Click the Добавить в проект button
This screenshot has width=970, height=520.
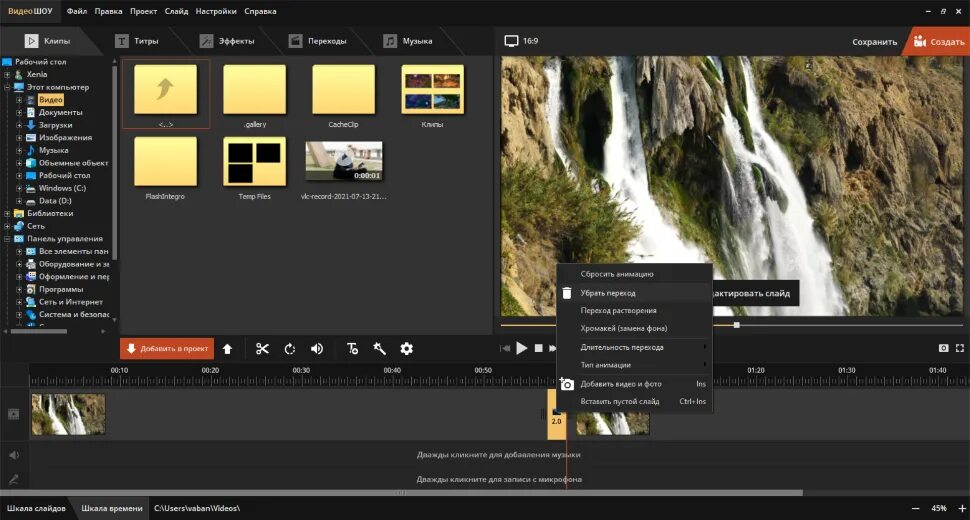167,349
